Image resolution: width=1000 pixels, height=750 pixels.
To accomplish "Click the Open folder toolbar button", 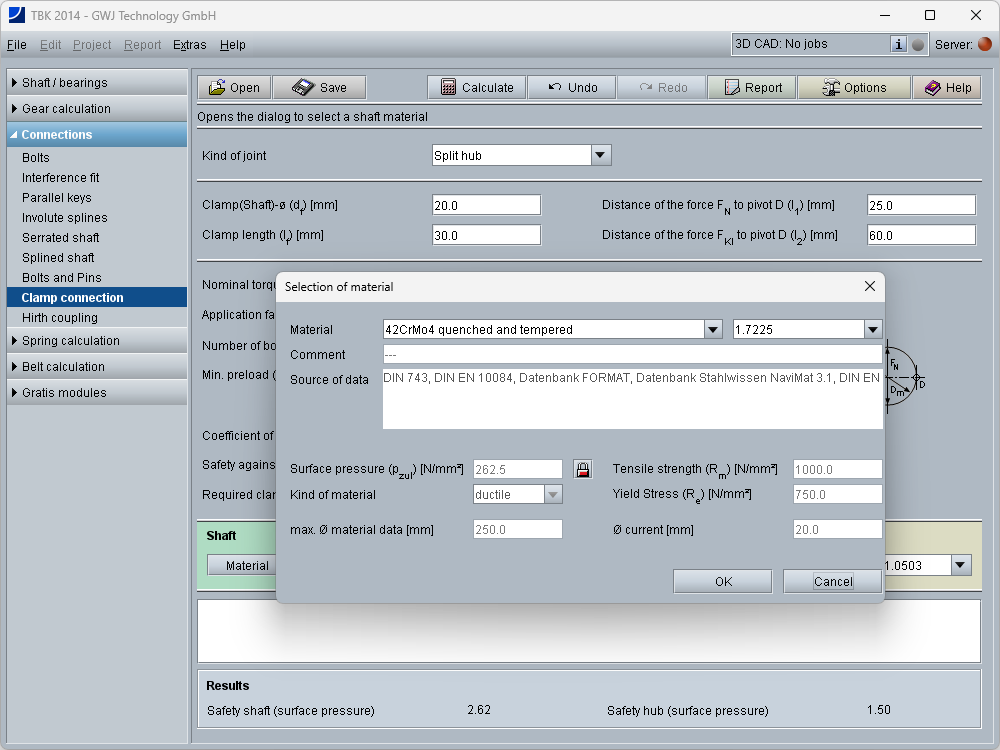I will [233, 88].
